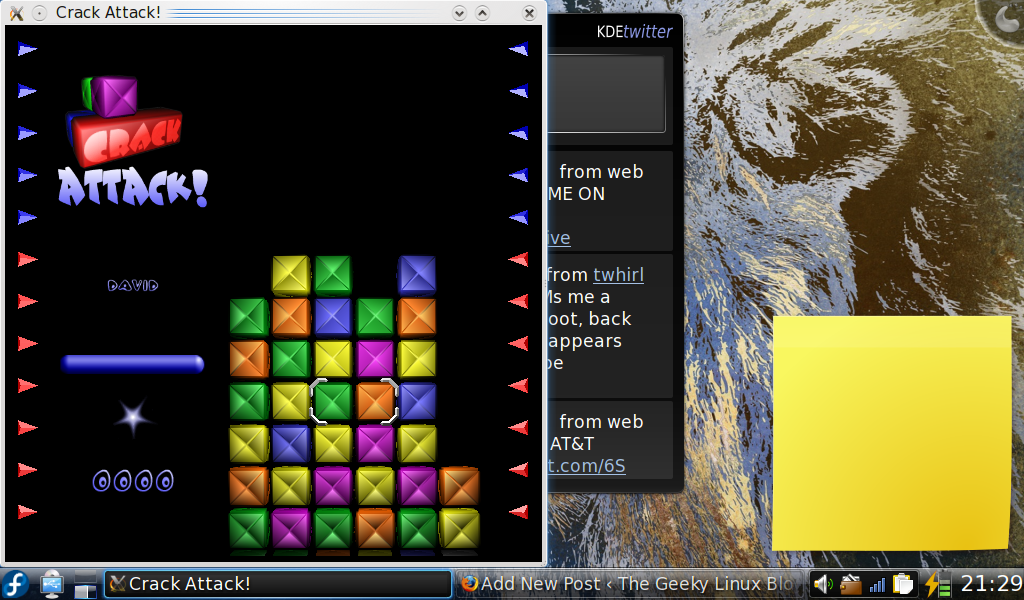The height and width of the screenshot is (600, 1024).
Task: Toggle the on-all-desktops dot button in title bar
Action: tap(40, 13)
